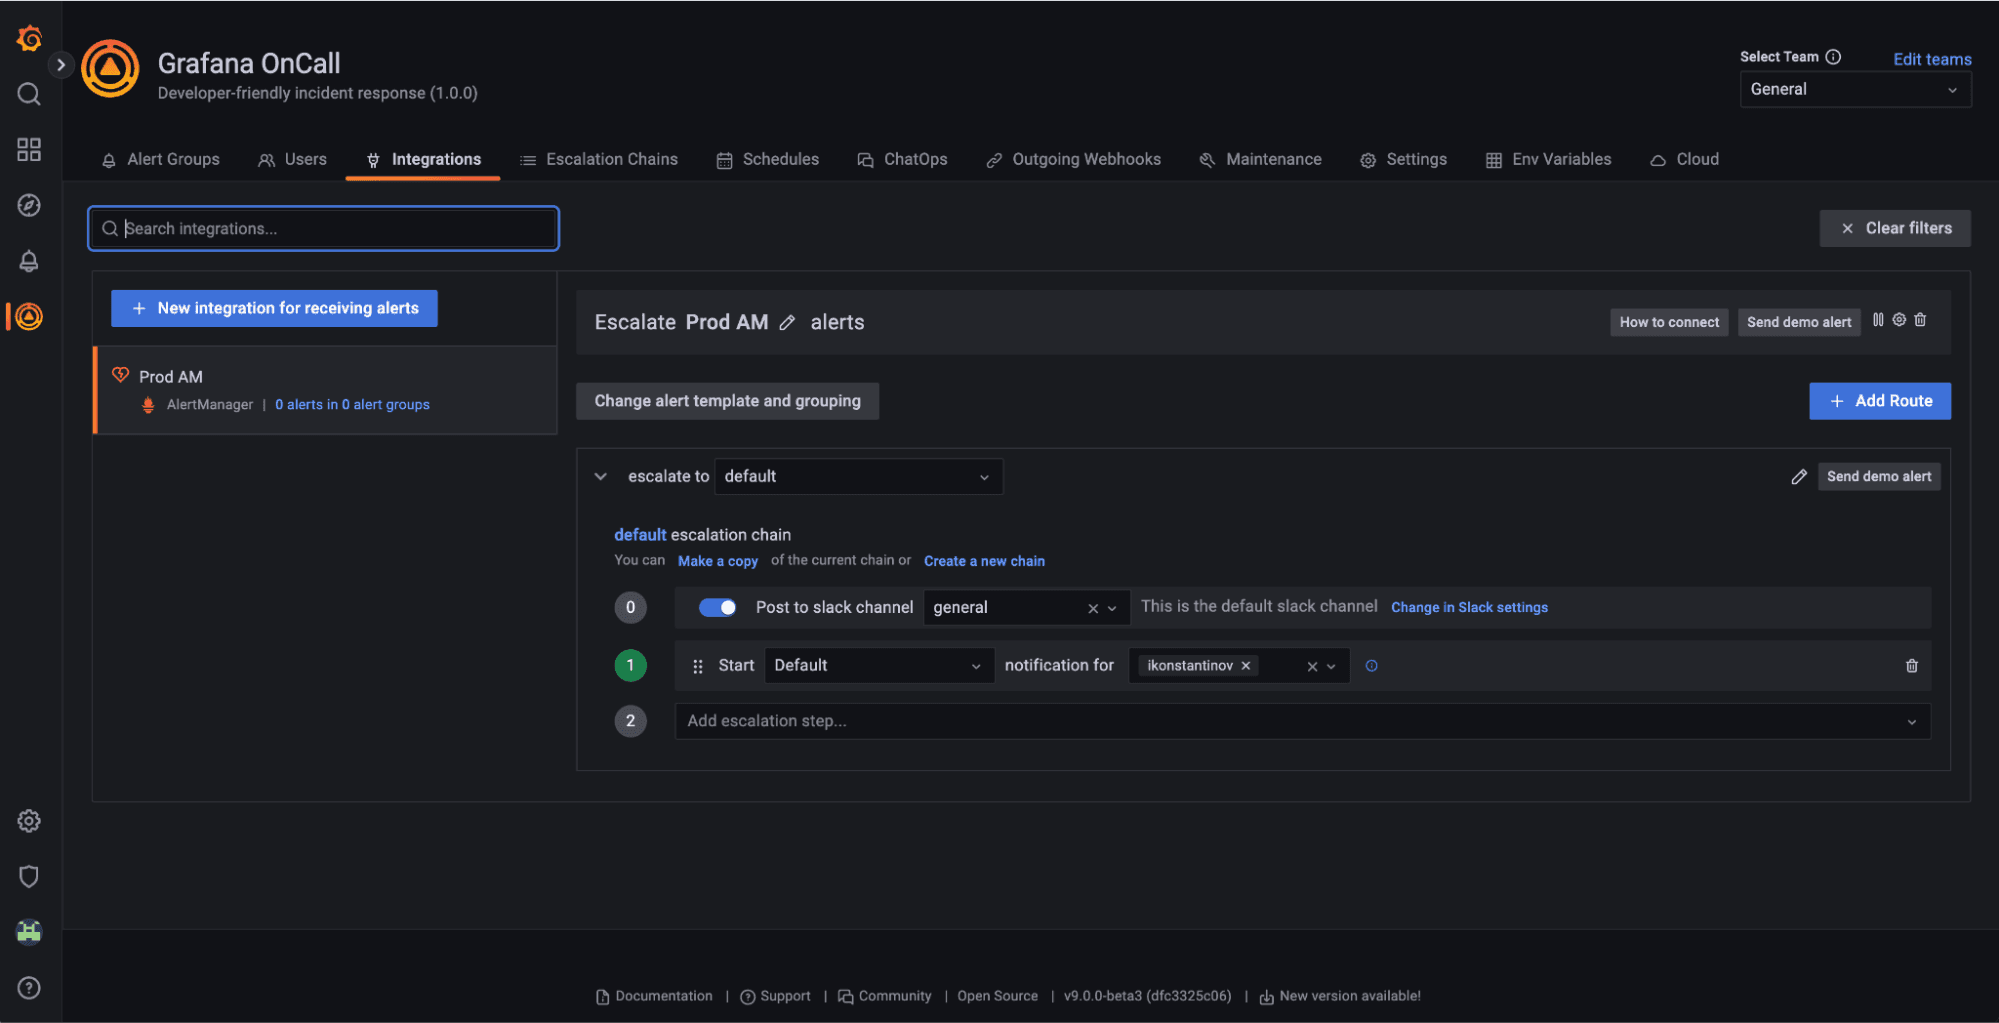Viewport: 1999px width, 1023px height.
Task: Open integration settings via the gear icon
Action: pos(1898,320)
